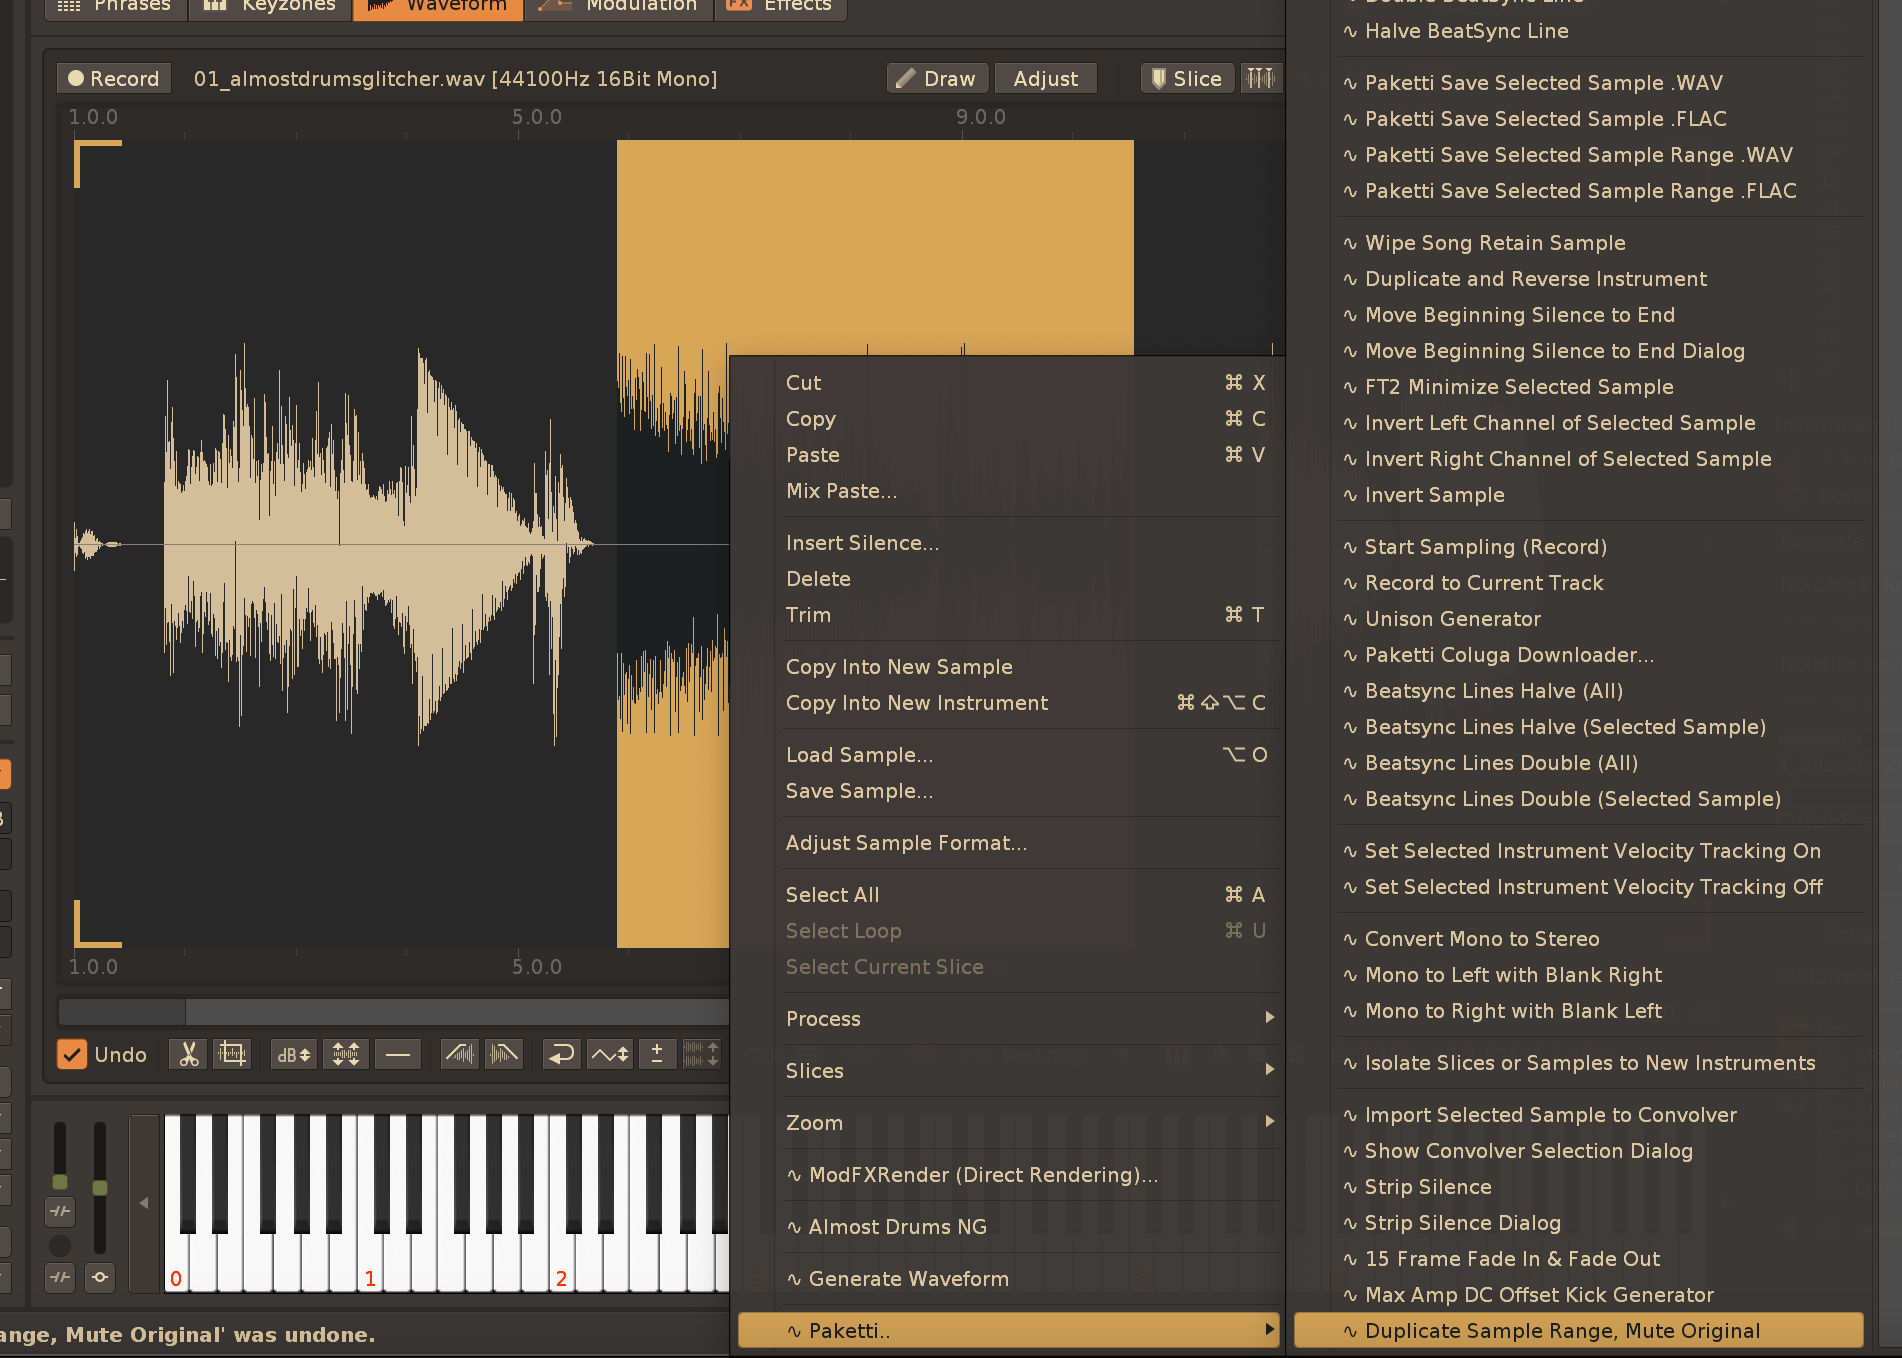Click the waveform horizontal scrollbar thumb
The height and width of the screenshot is (1358, 1902).
pyautogui.click(x=122, y=1011)
